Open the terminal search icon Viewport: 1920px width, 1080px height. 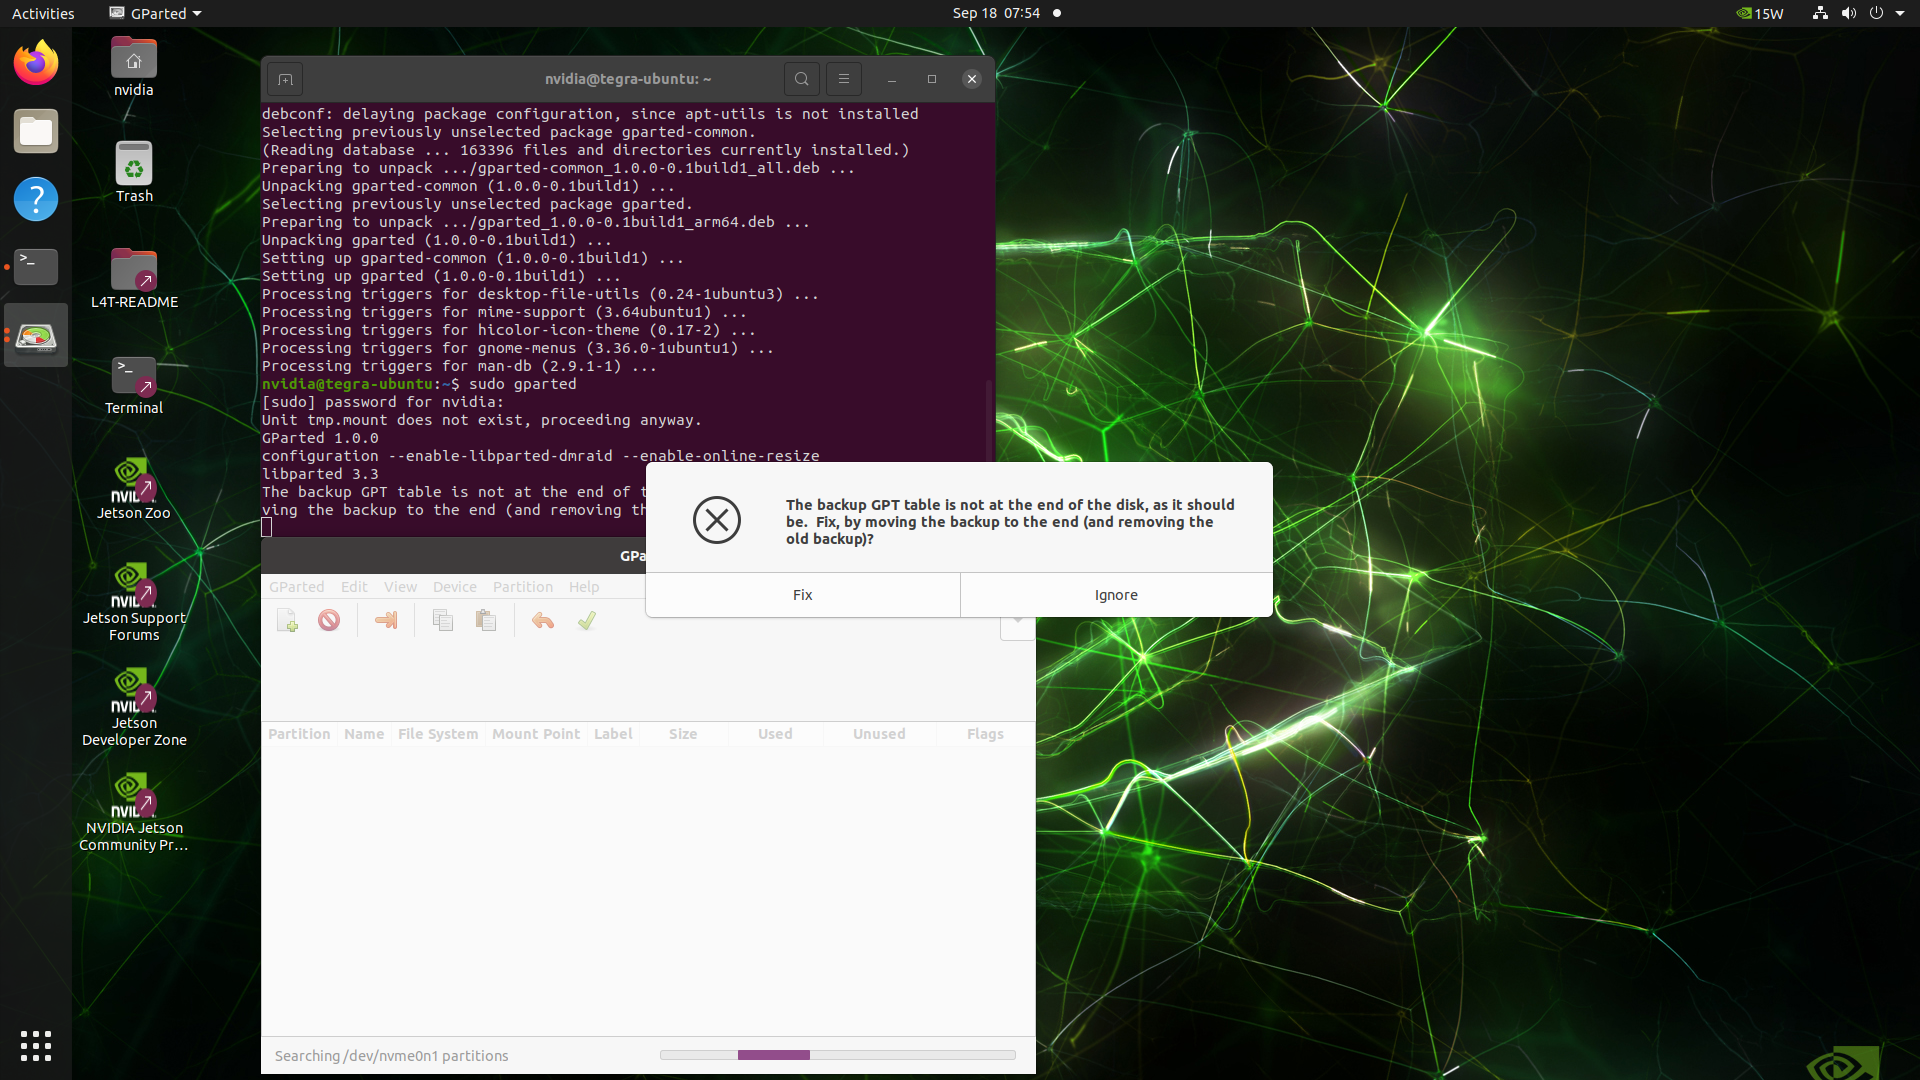coord(801,79)
